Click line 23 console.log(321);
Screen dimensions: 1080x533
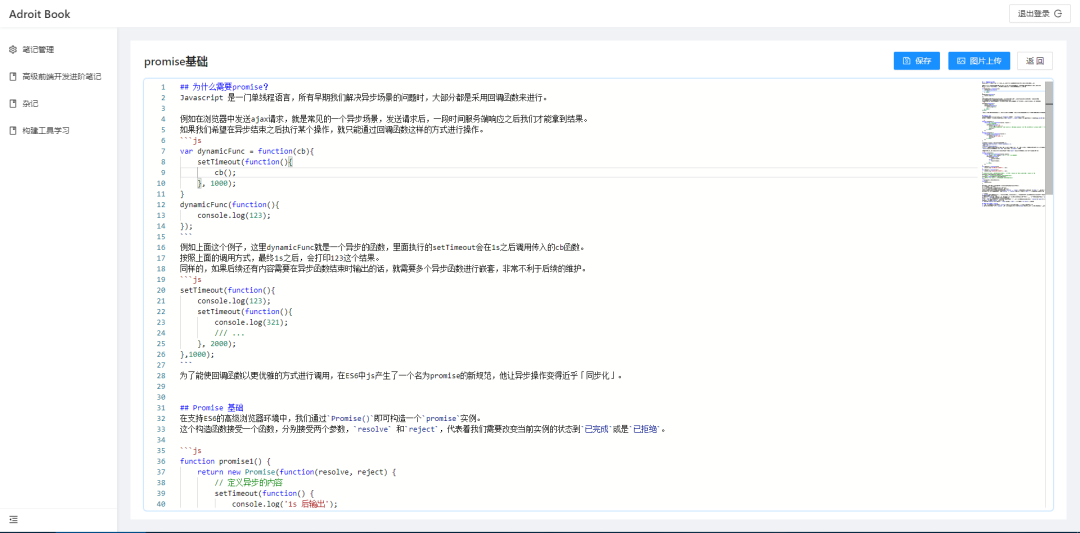click(251, 322)
